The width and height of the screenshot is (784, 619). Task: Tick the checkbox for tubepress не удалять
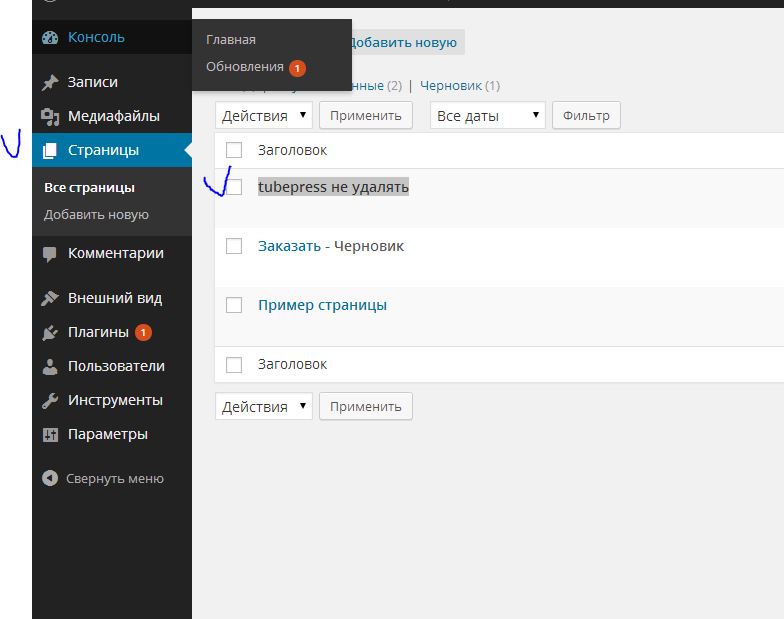234,187
